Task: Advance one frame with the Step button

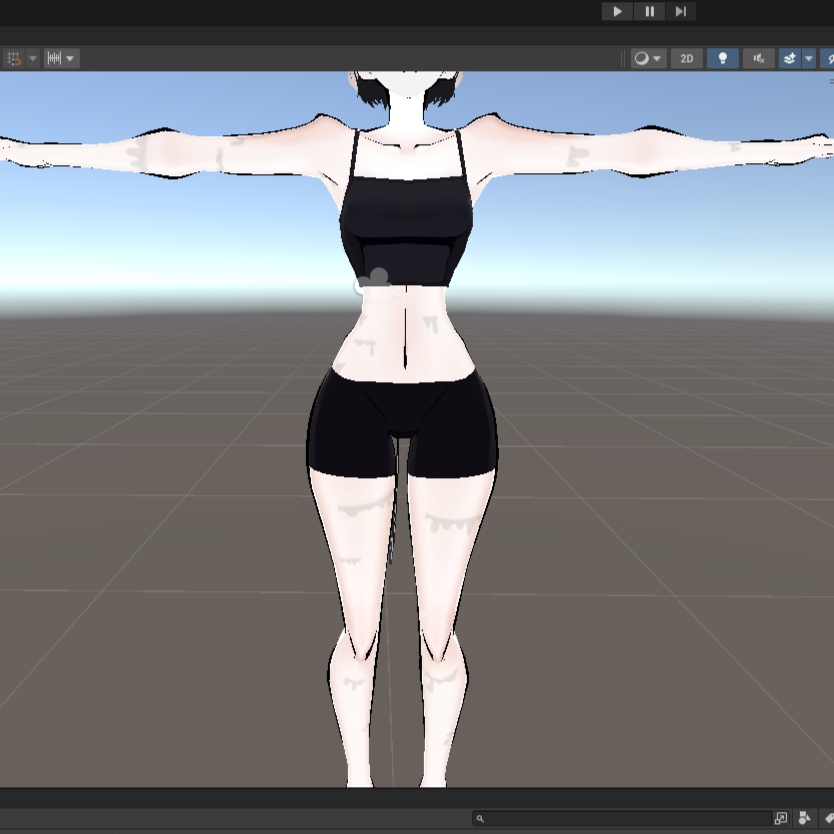Action: (x=681, y=11)
